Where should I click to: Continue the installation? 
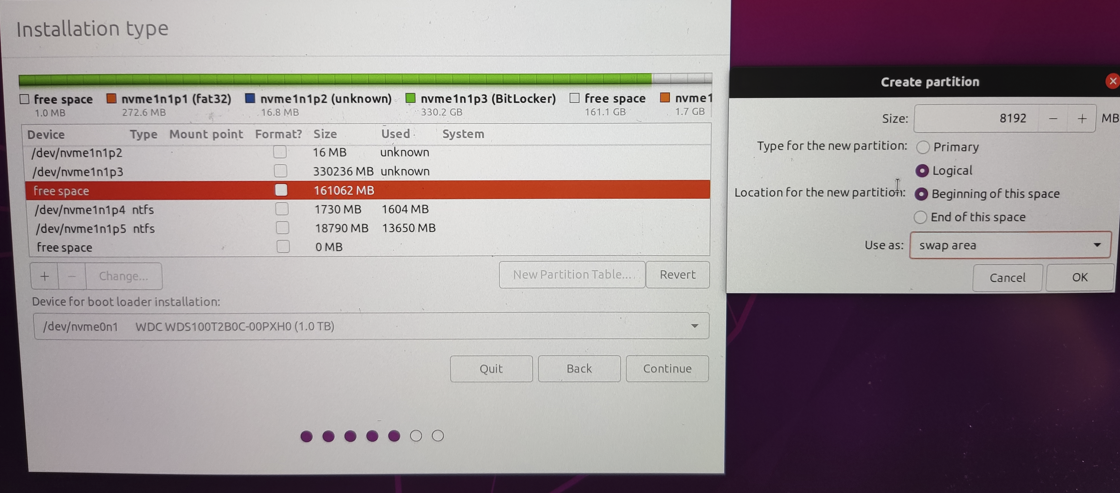point(667,369)
